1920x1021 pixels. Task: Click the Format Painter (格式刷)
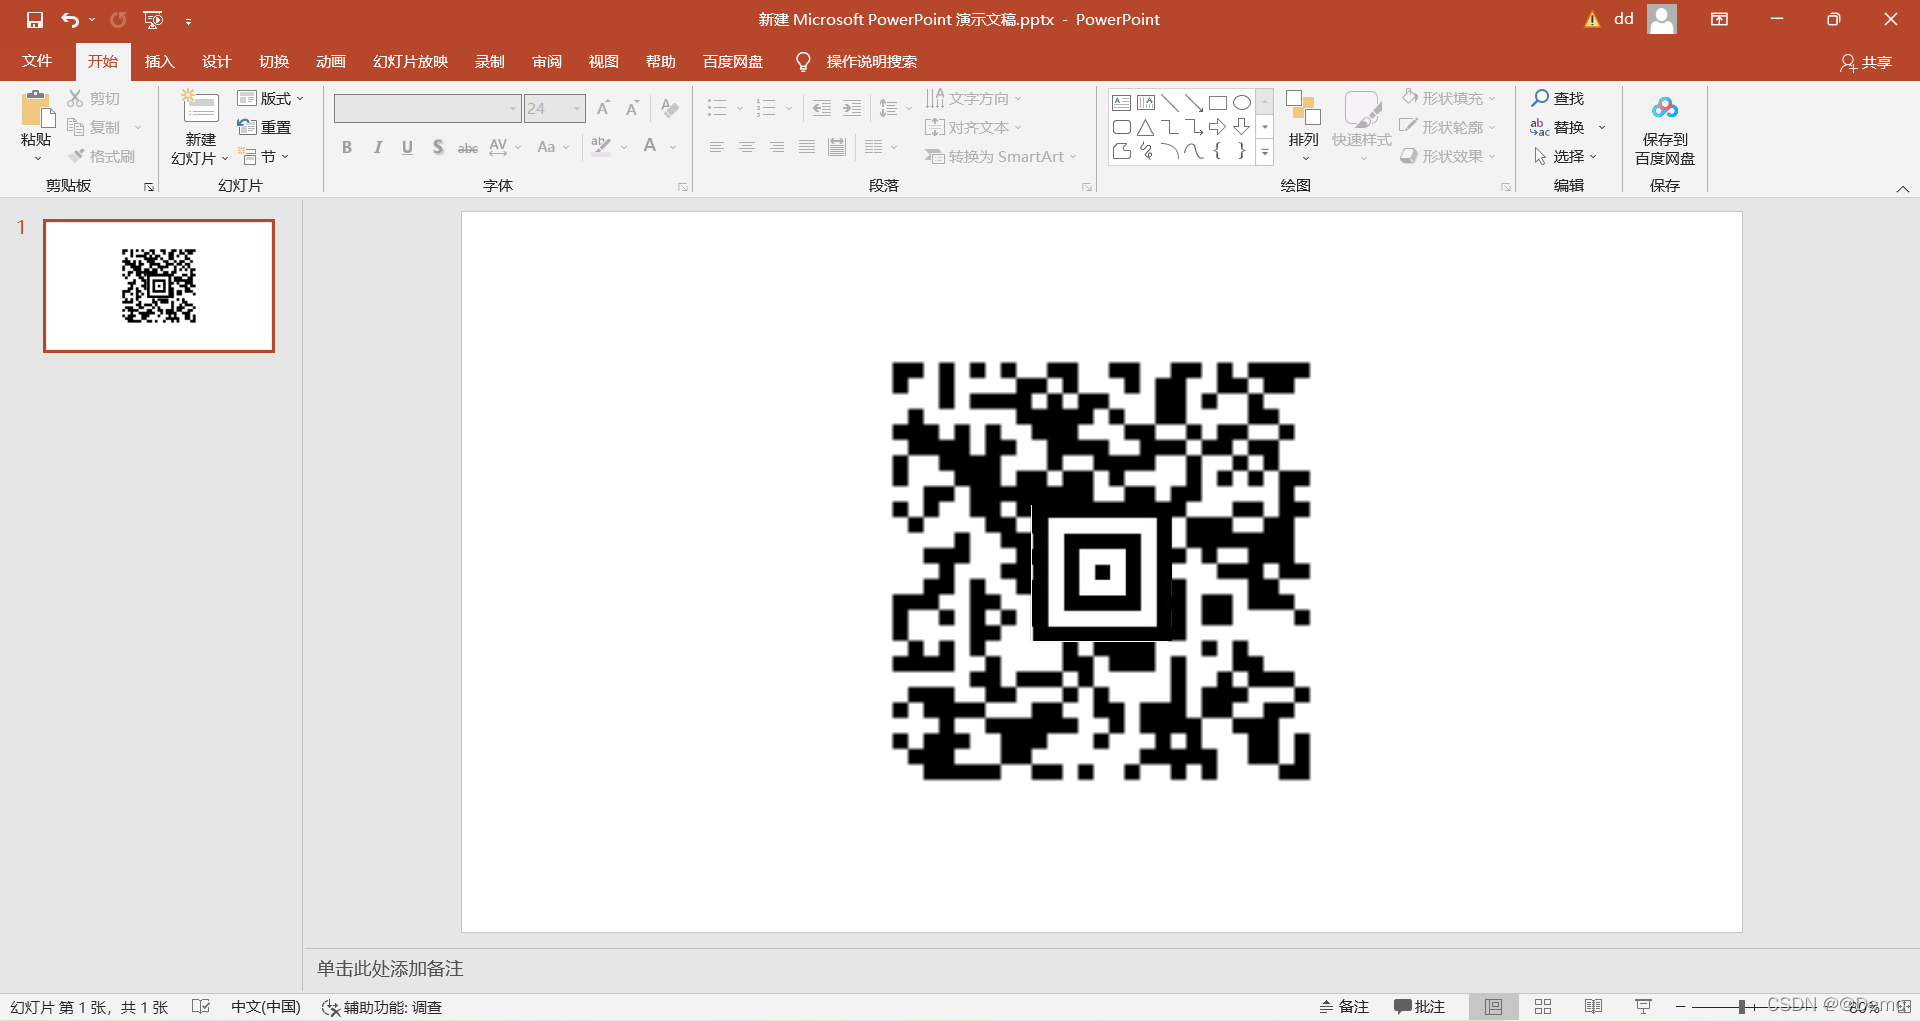point(101,156)
